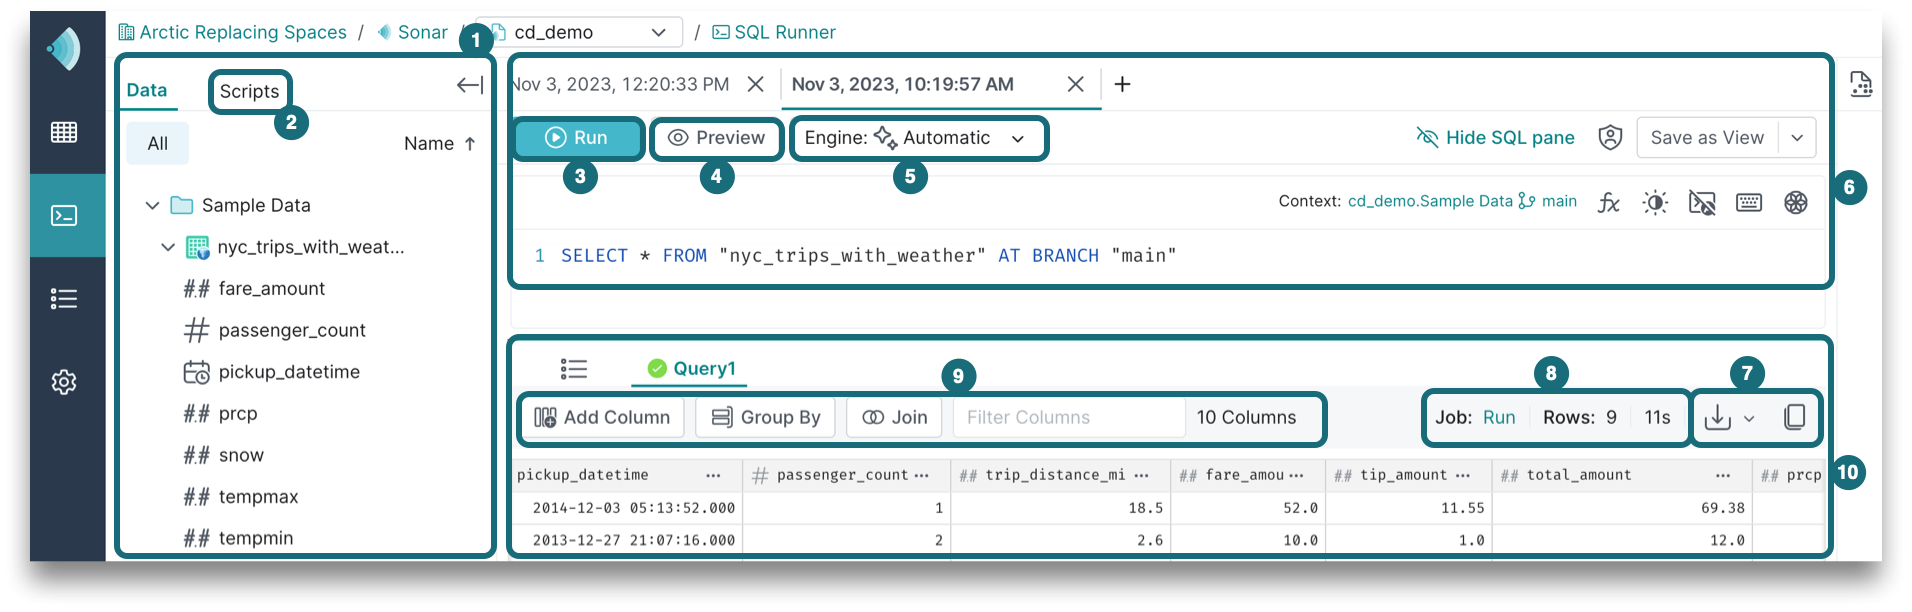Image resolution: width=1912 pixels, height=612 pixels.
Task: Click the functions (fx) icon
Action: 1608,203
